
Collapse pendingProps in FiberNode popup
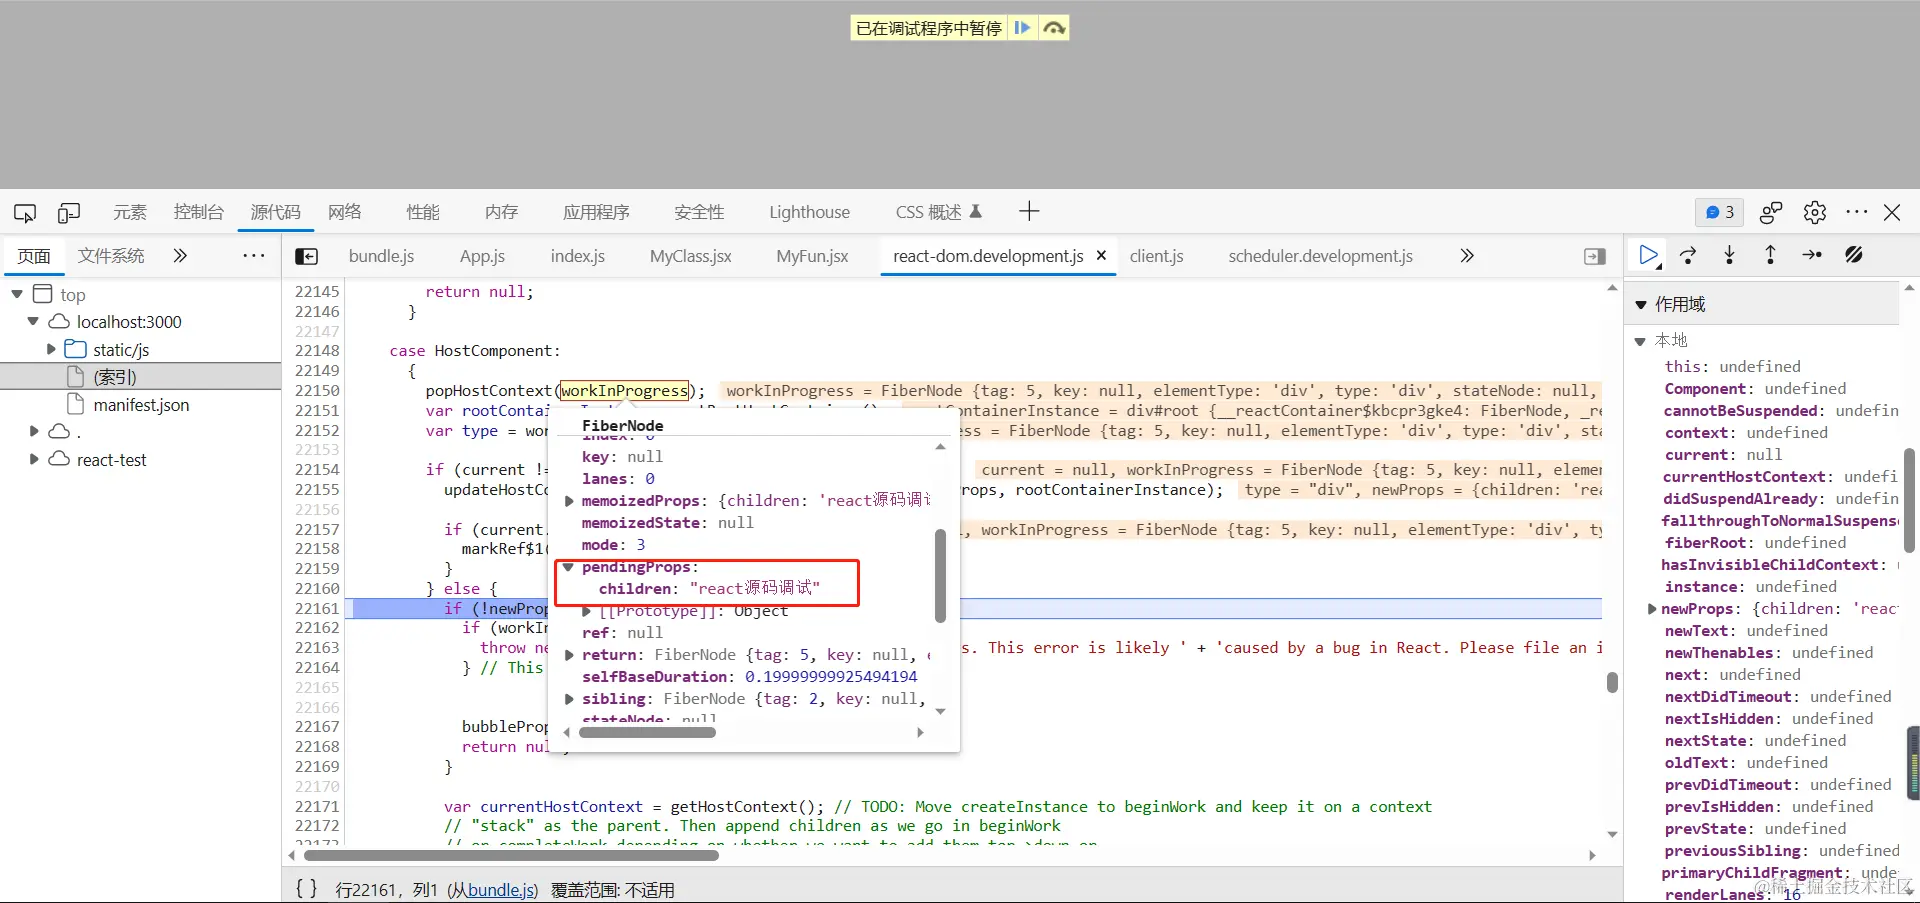pyautogui.click(x=569, y=567)
